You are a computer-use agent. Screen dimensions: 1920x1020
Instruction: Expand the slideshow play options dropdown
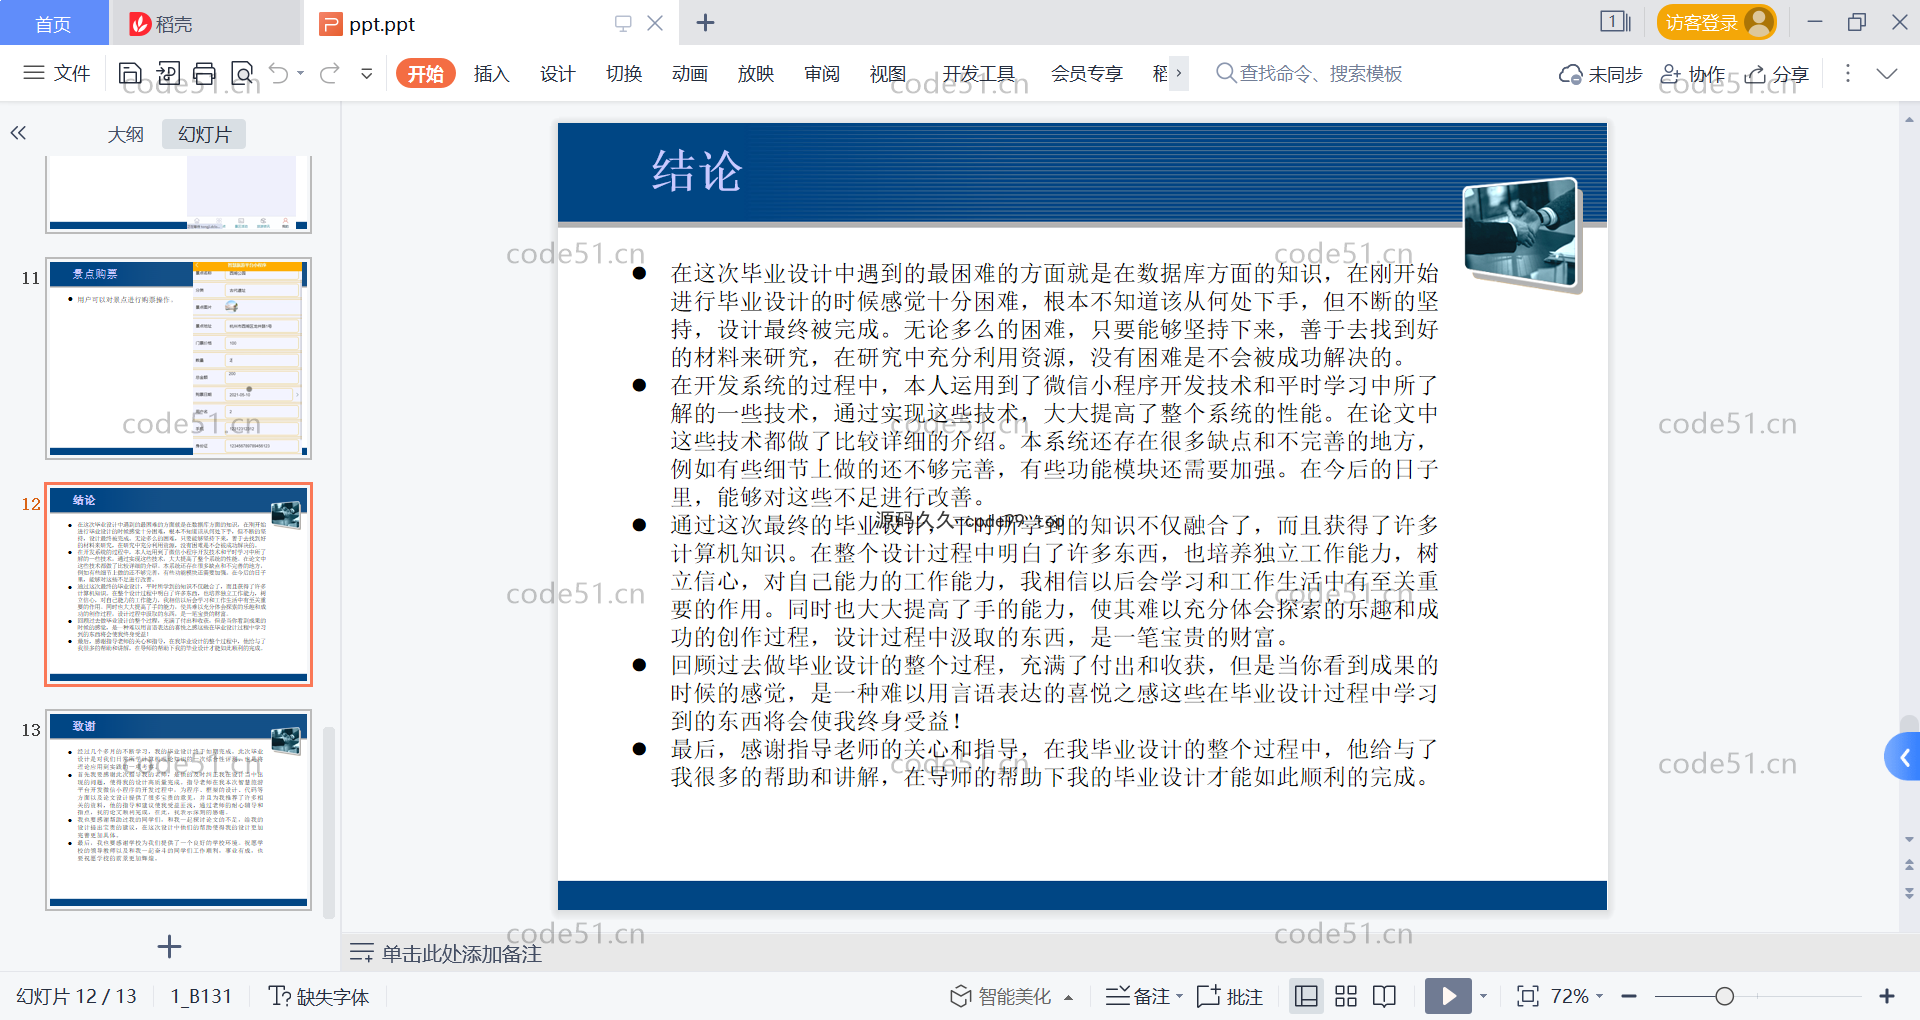(1483, 997)
